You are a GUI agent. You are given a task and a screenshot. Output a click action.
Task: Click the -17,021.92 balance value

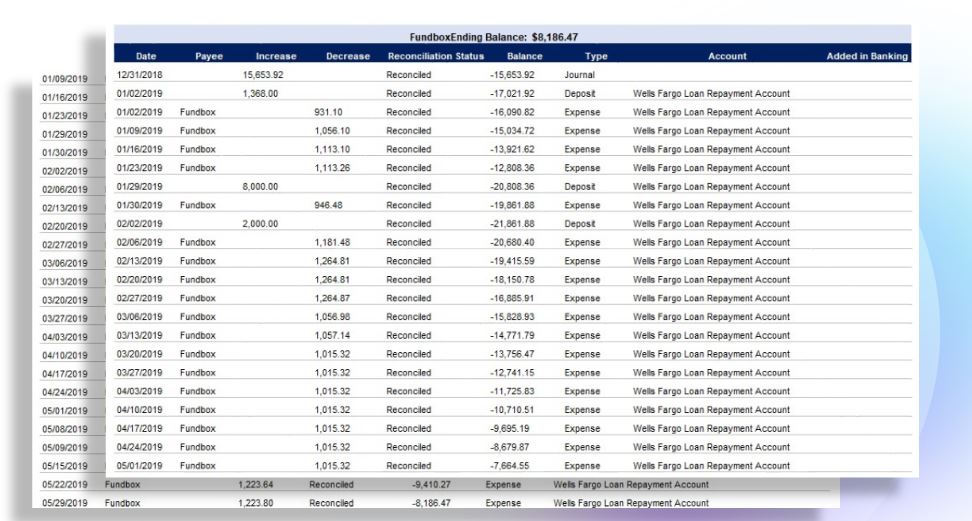(x=512, y=93)
